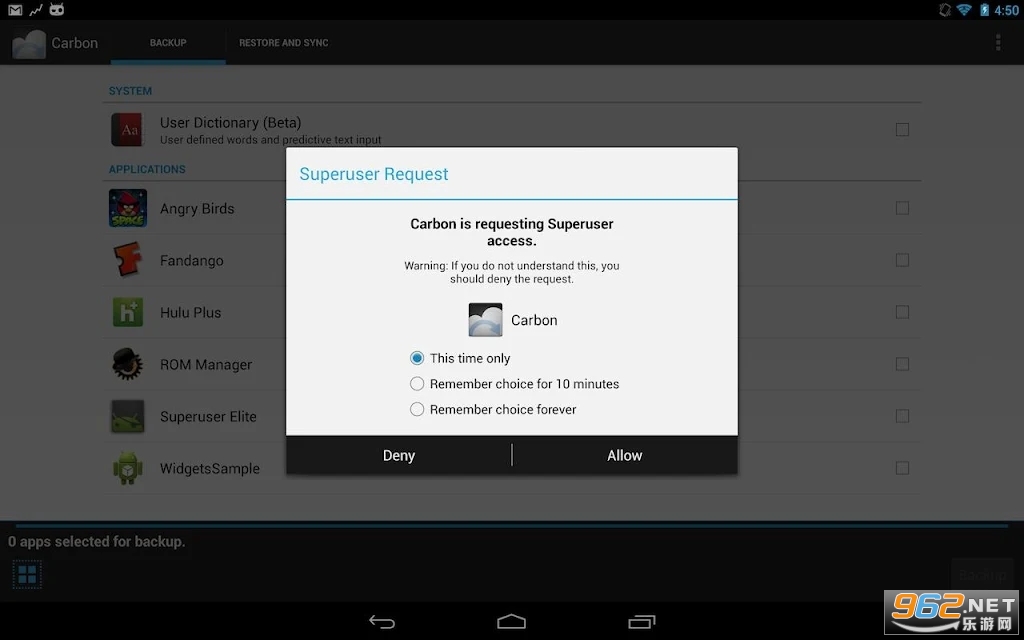Allow the superuser request

[x=625, y=455]
